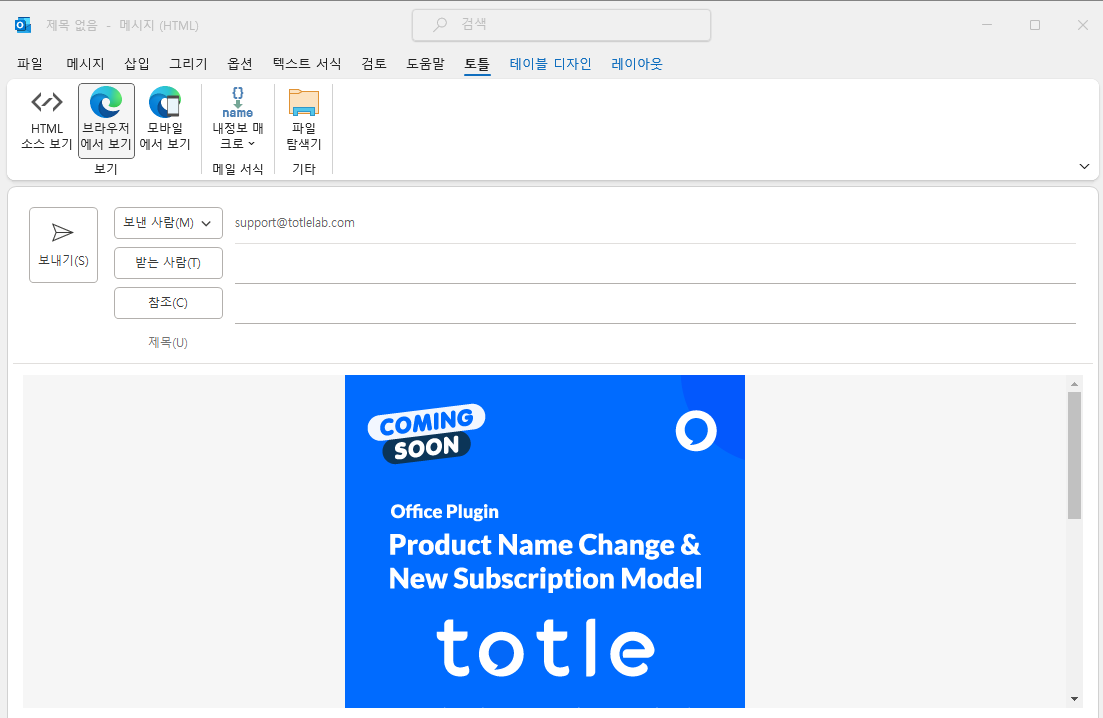Image resolution: width=1103 pixels, height=718 pixels.
Task: Click the Cc input field
Action: tap(655, 304)
